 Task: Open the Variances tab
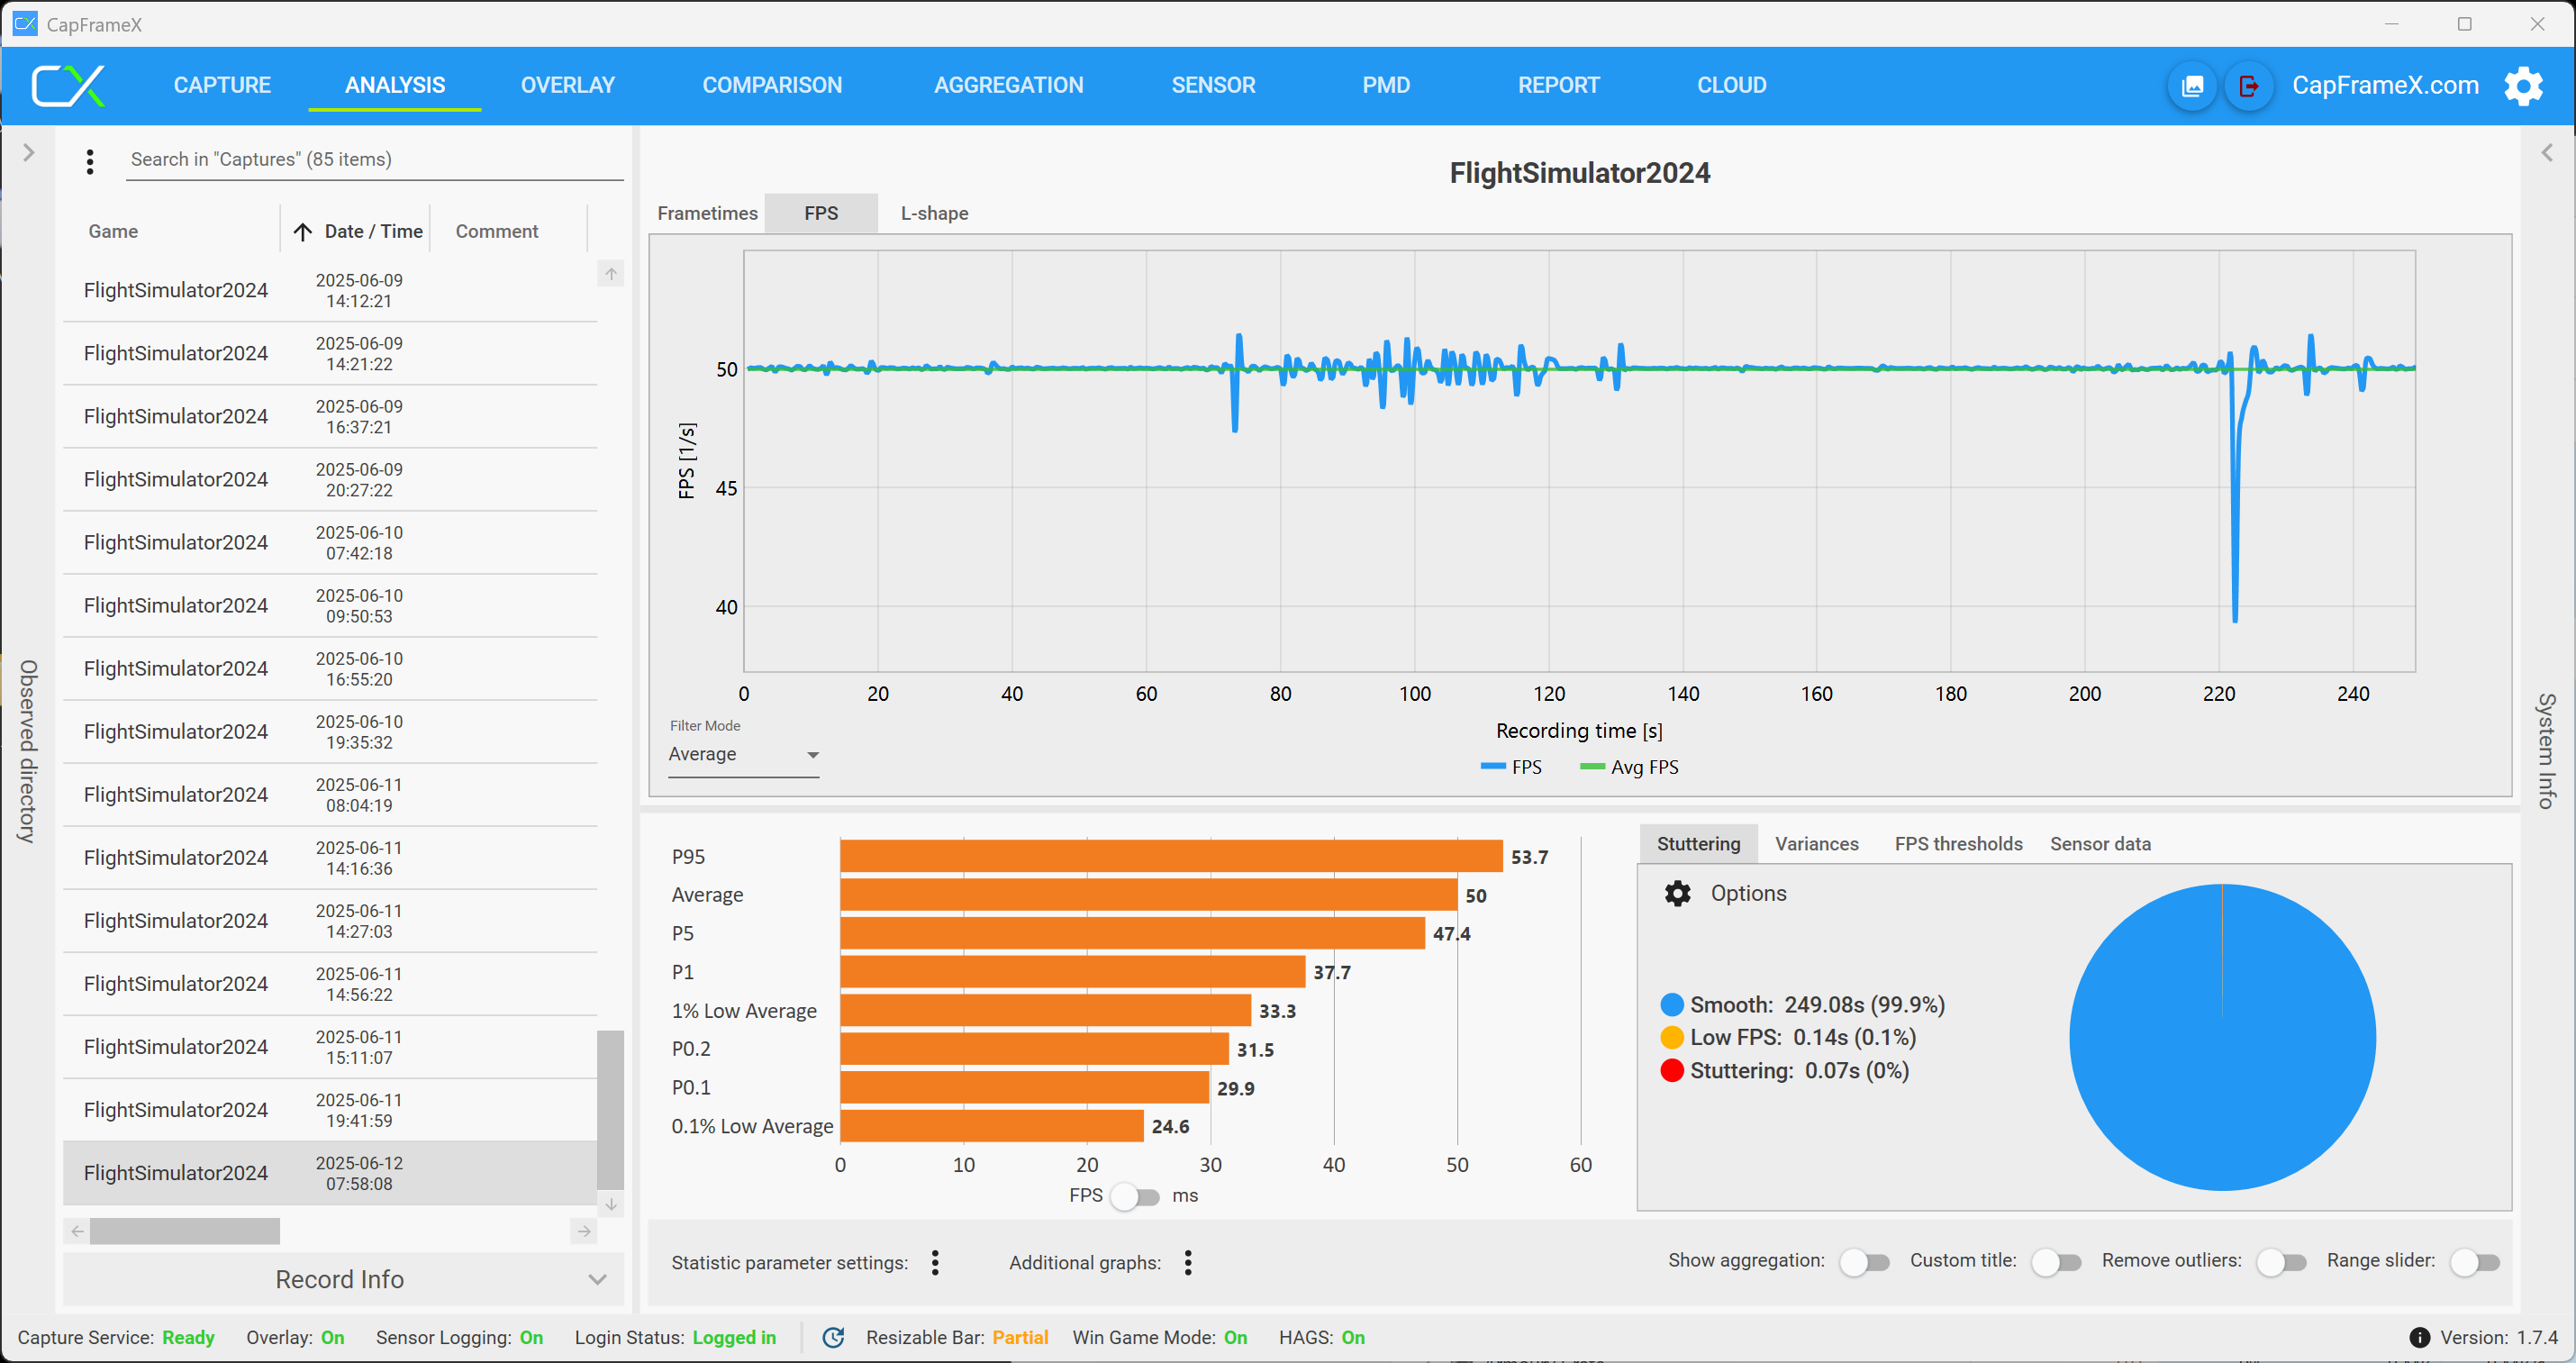point(1816,844)
